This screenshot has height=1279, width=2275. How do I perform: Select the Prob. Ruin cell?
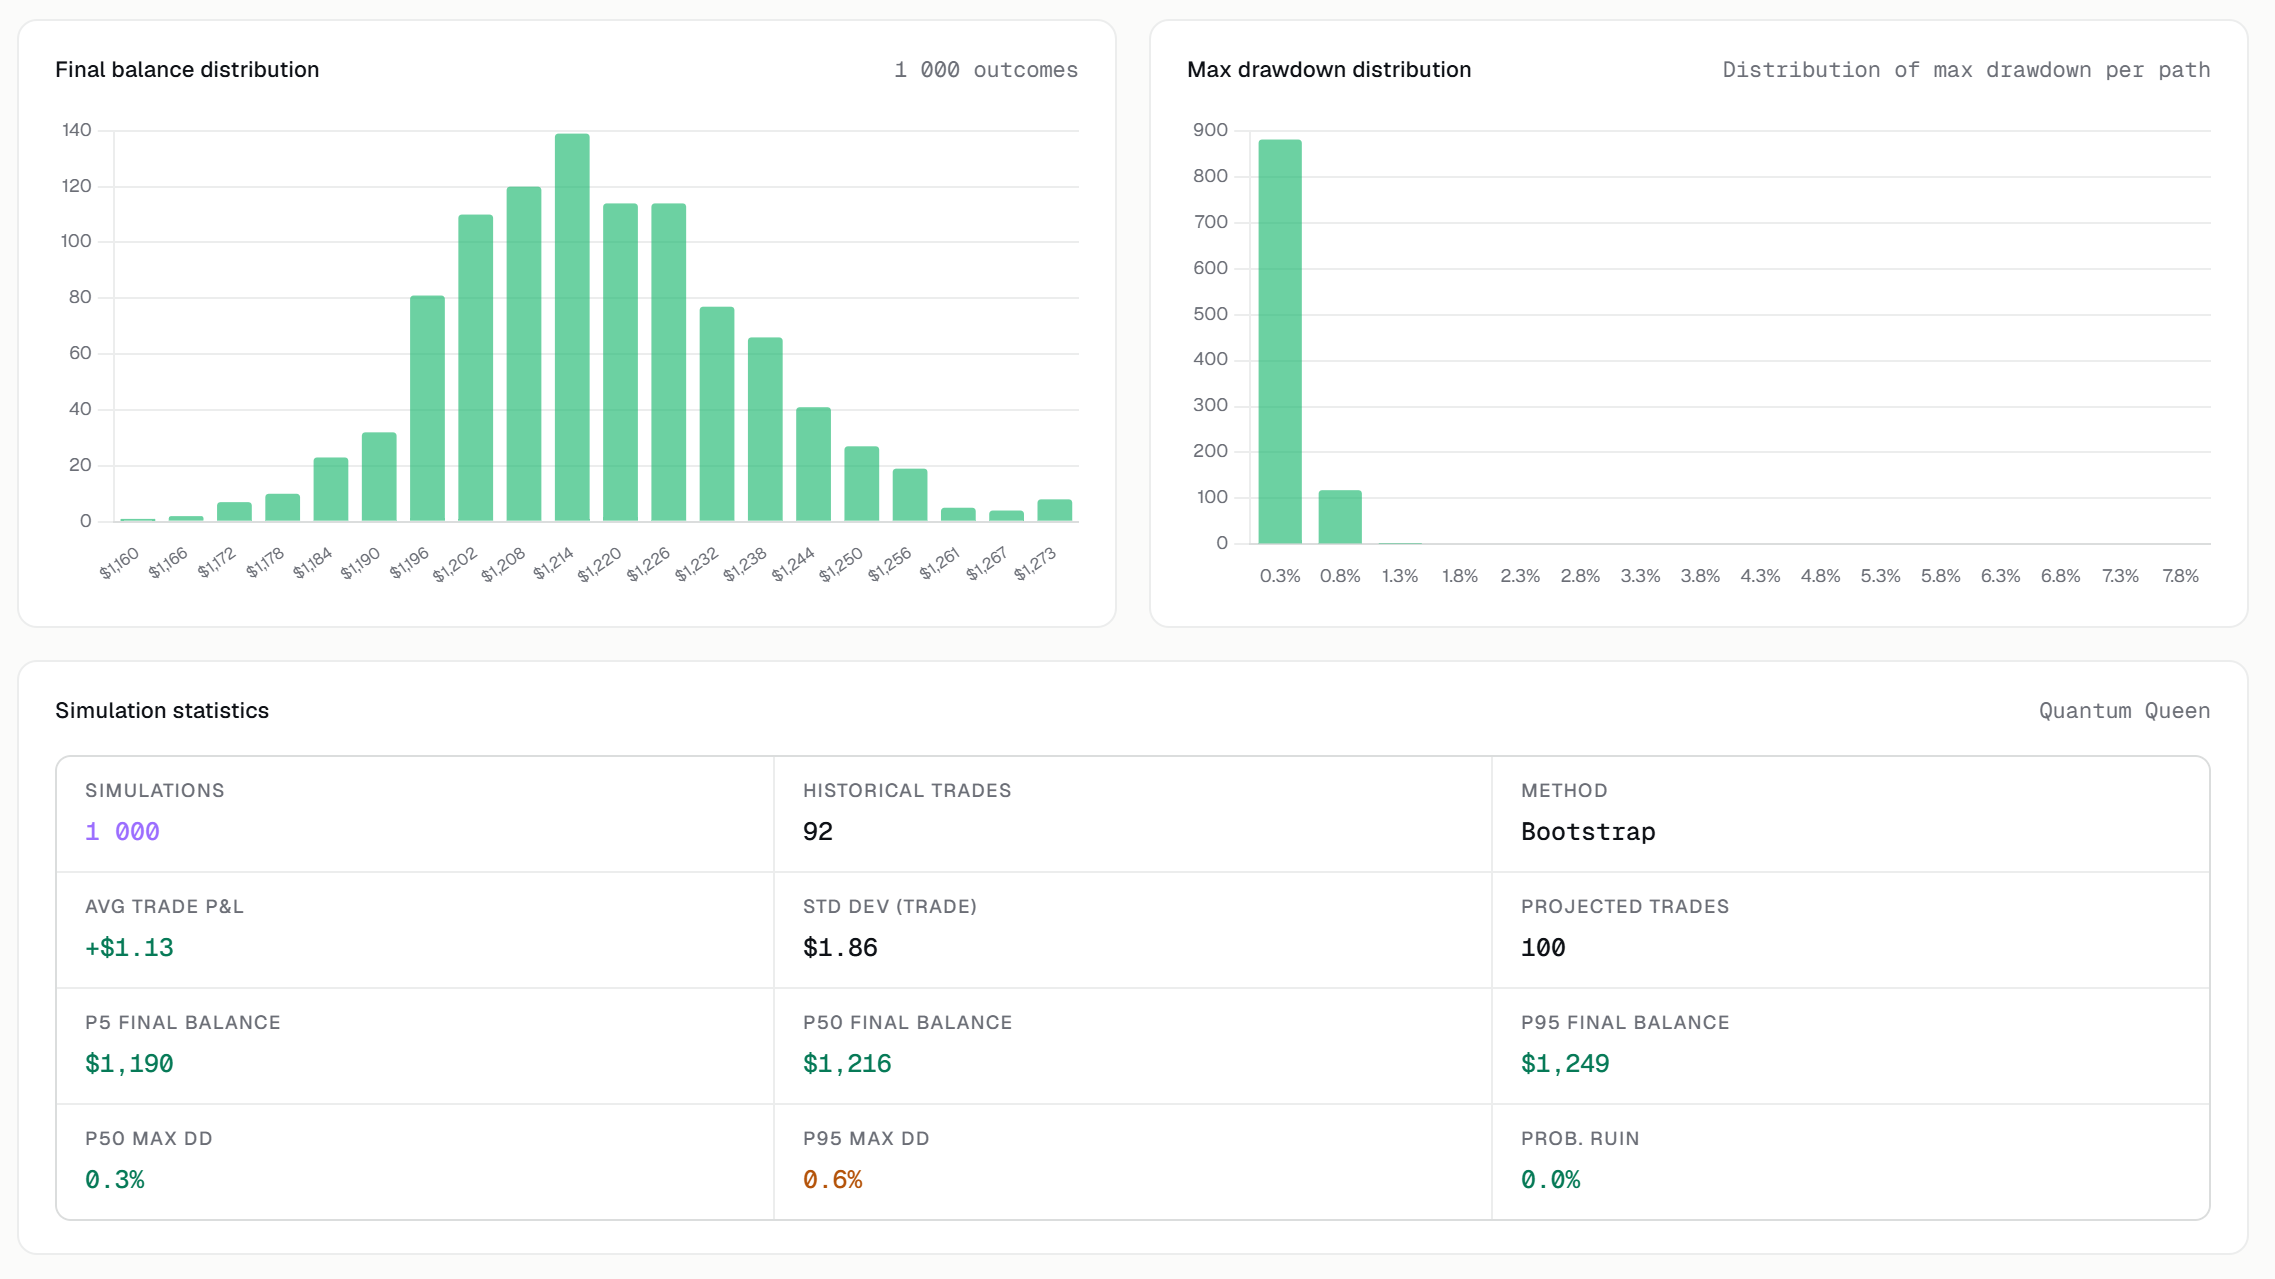click(1850, 1161)
